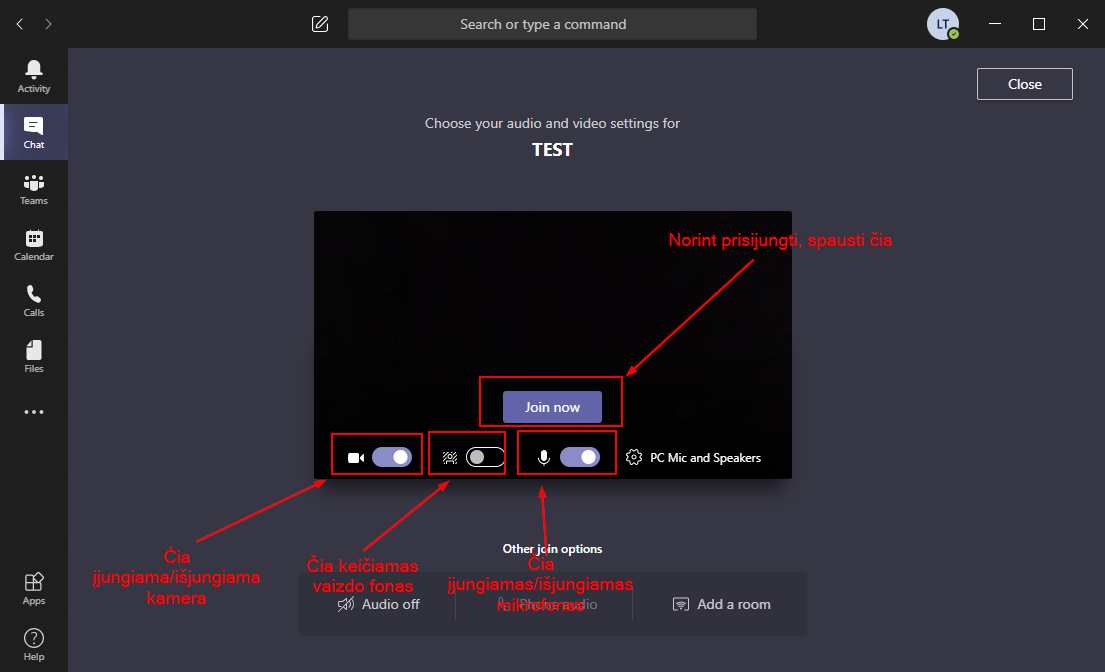This screenshot has width=1105, height=672.
Task: Open the Help menu
Action: pyautogui.click(x=34, y=644)
